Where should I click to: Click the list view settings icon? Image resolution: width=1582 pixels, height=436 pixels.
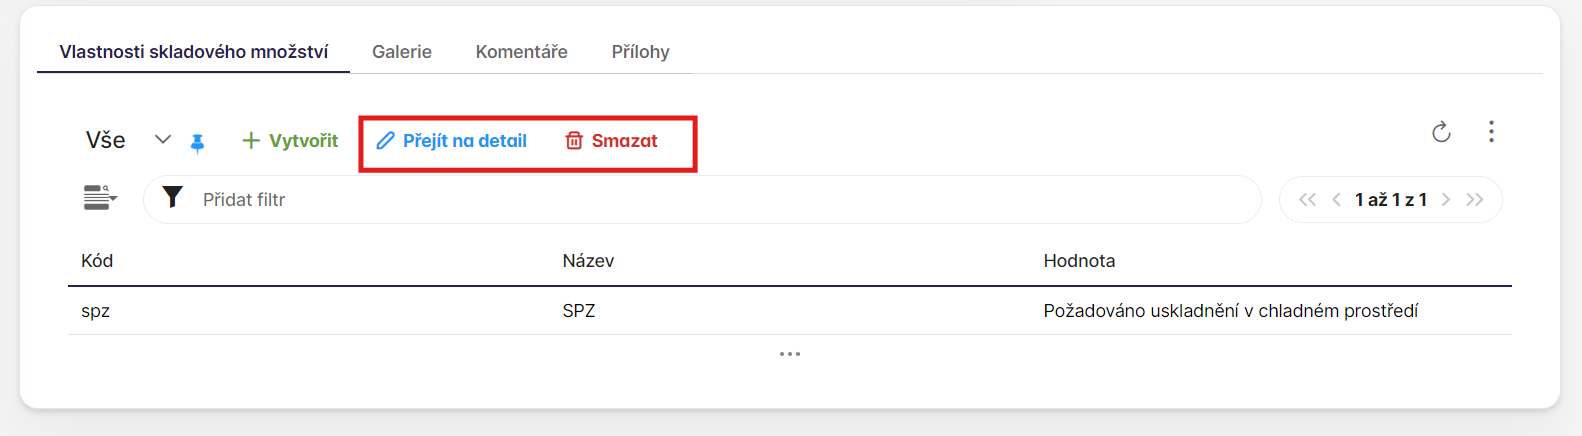coord(99,198)
